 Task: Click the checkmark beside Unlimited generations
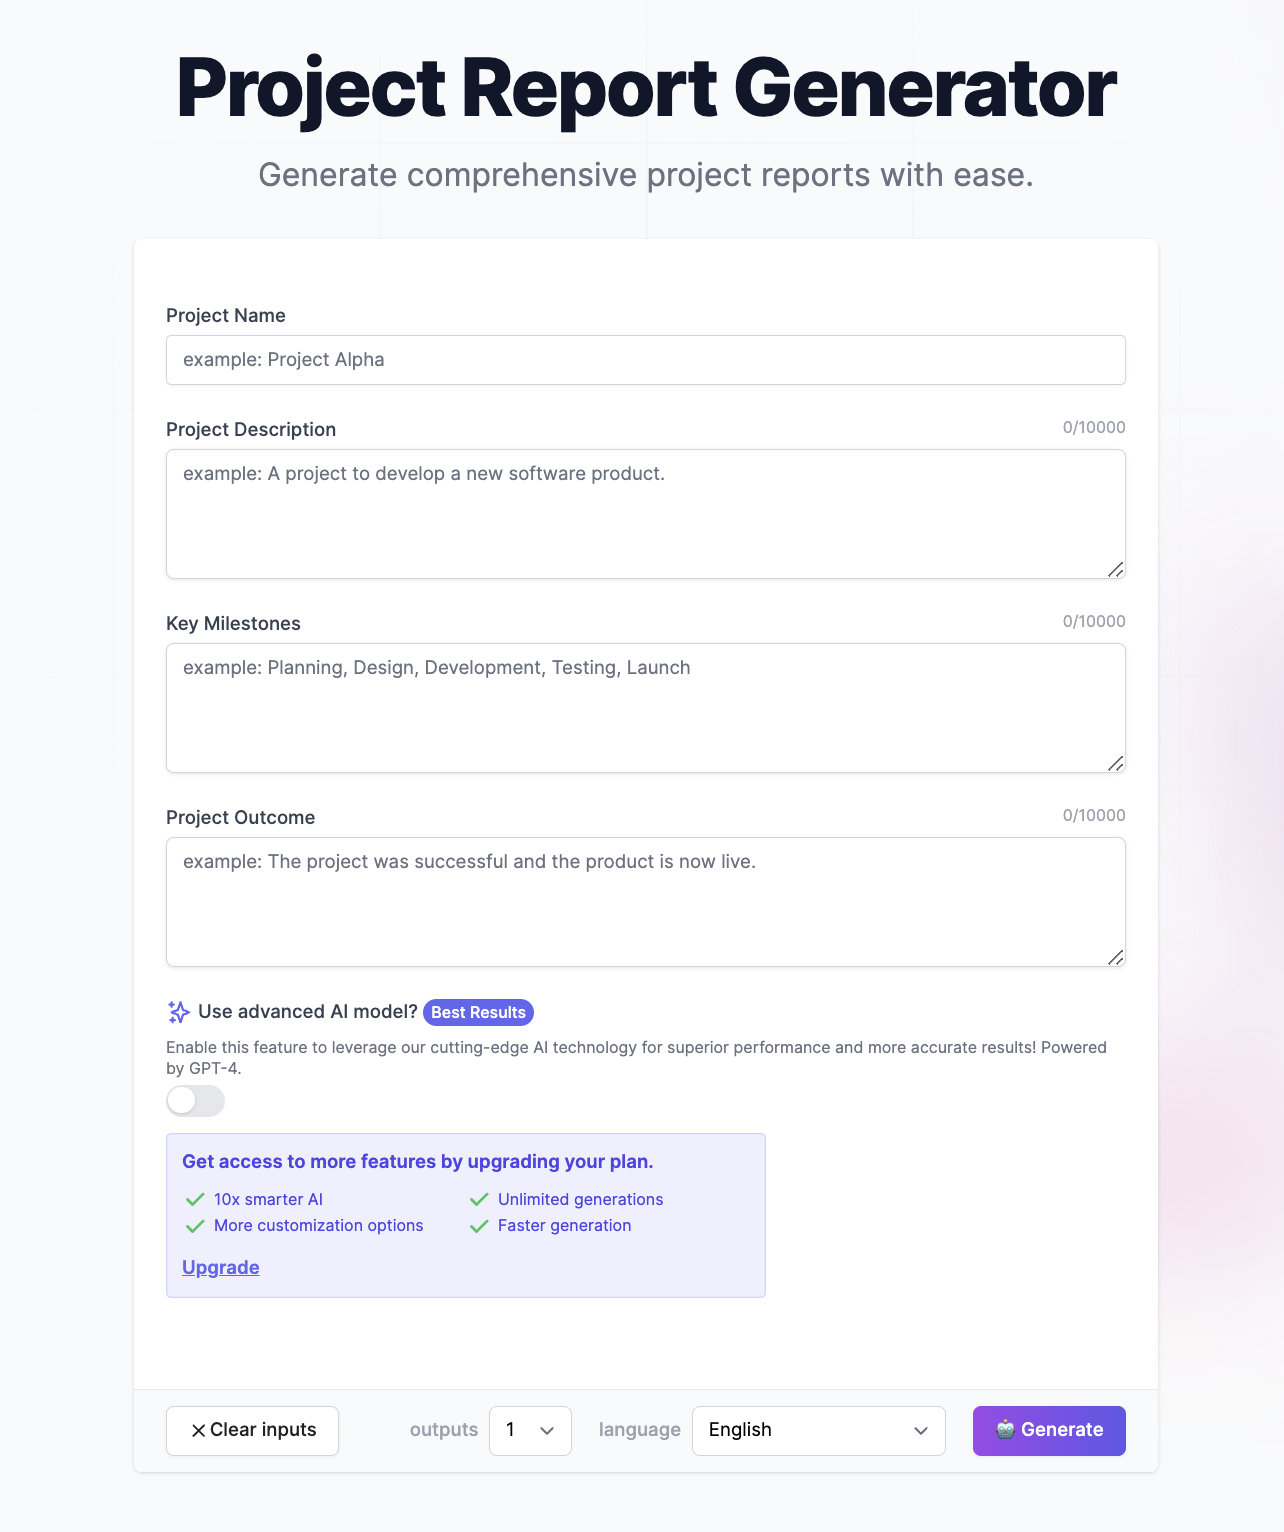pyautogui.click(x=478, y=1198)
